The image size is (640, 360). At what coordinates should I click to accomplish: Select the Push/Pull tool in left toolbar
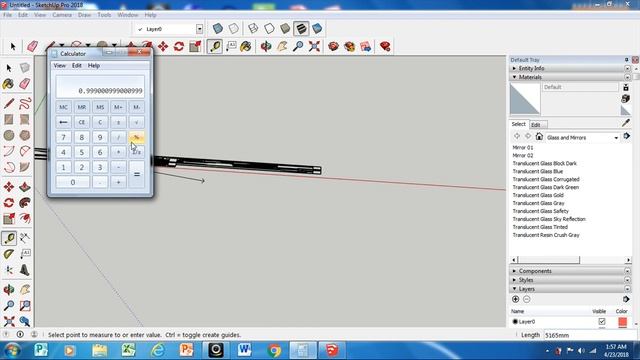point(25,187)
